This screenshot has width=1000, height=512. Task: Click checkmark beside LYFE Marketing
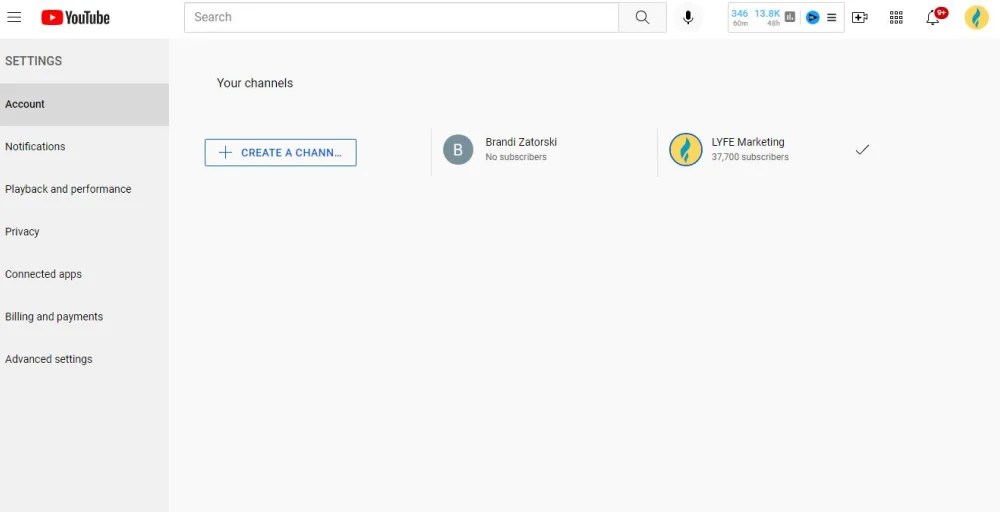(862, 150)
